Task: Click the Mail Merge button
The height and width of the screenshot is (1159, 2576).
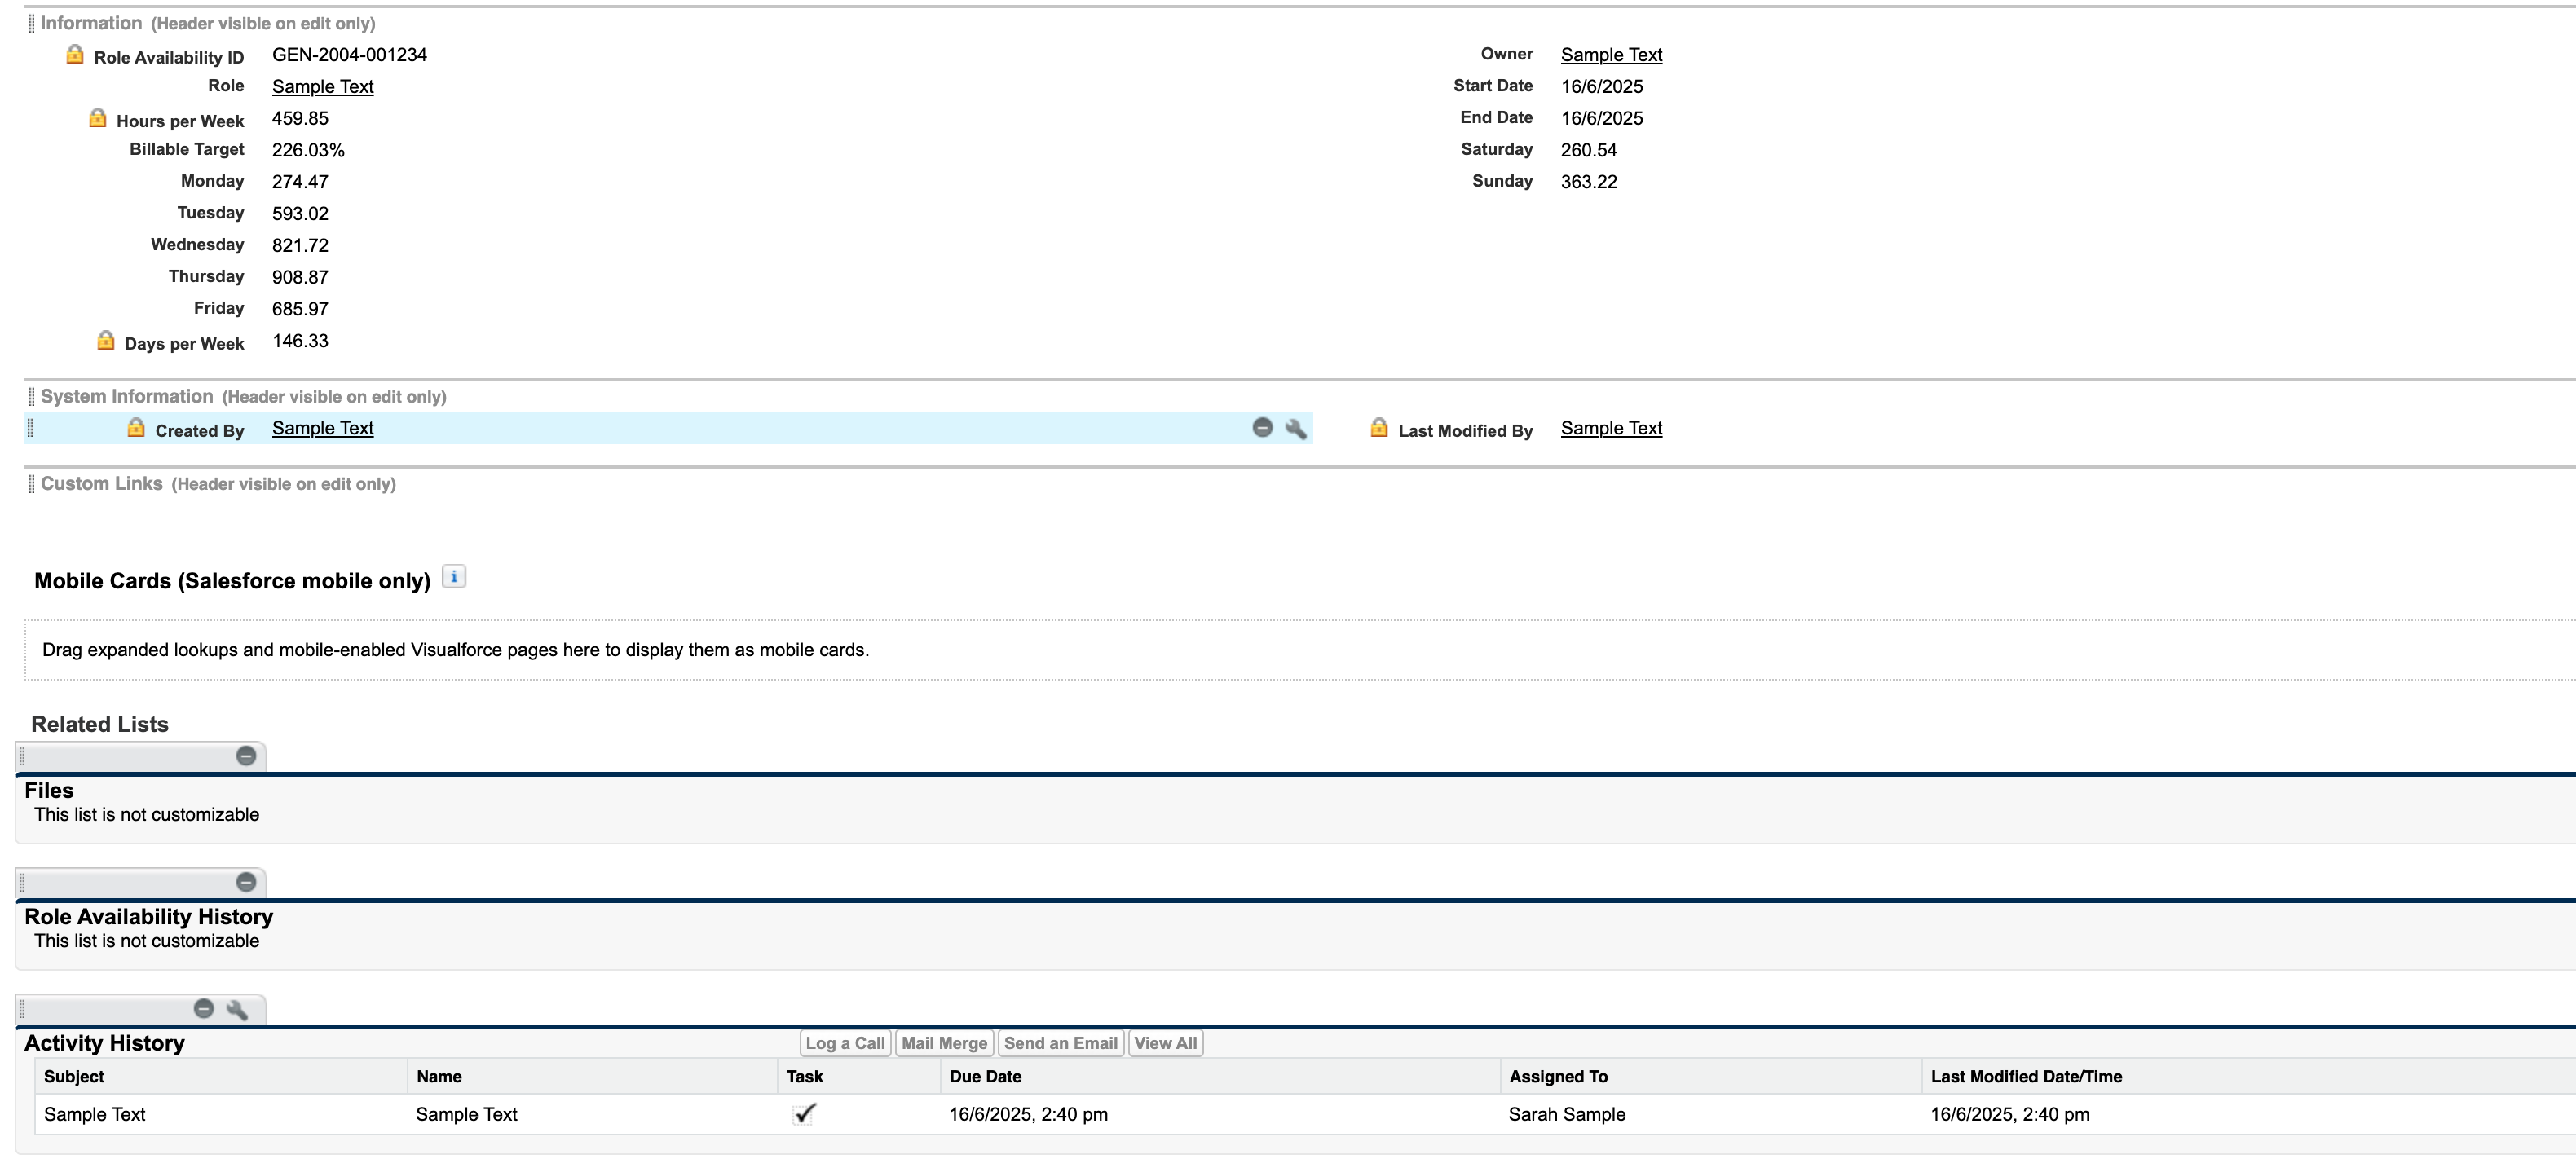Action: (x=944, y=1043)
